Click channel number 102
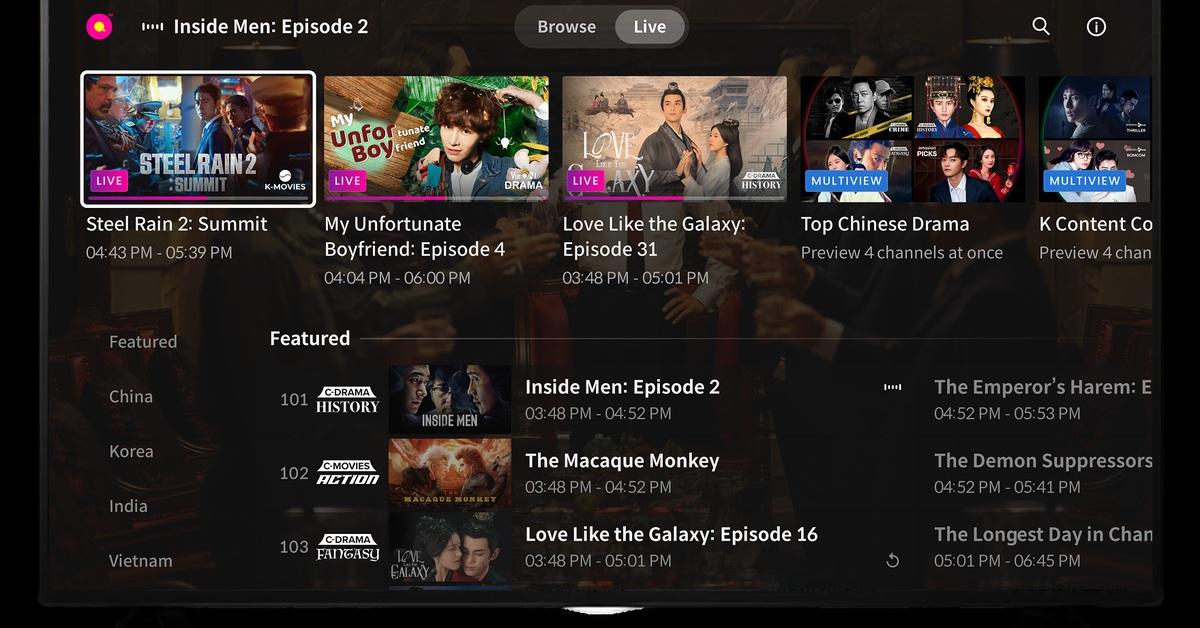Image resolution: width=1200 pixels, height=628 pixels. pyautogui.click(x=294, y=474)
